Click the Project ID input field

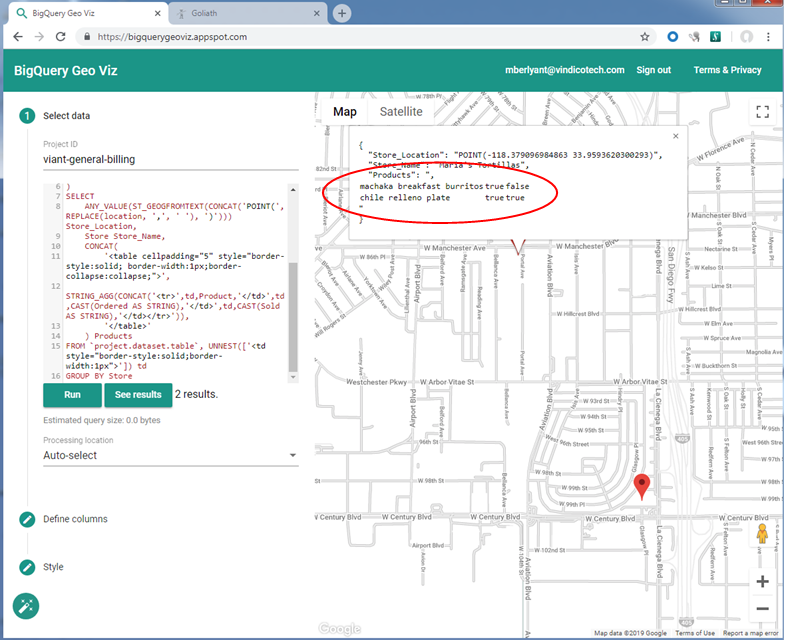[170, 160]
